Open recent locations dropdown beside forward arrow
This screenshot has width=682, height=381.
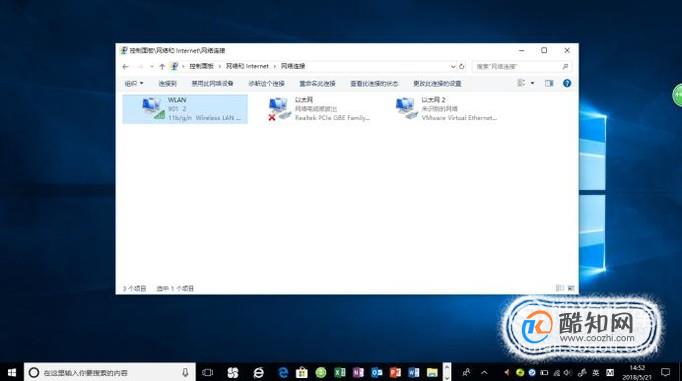151,67
